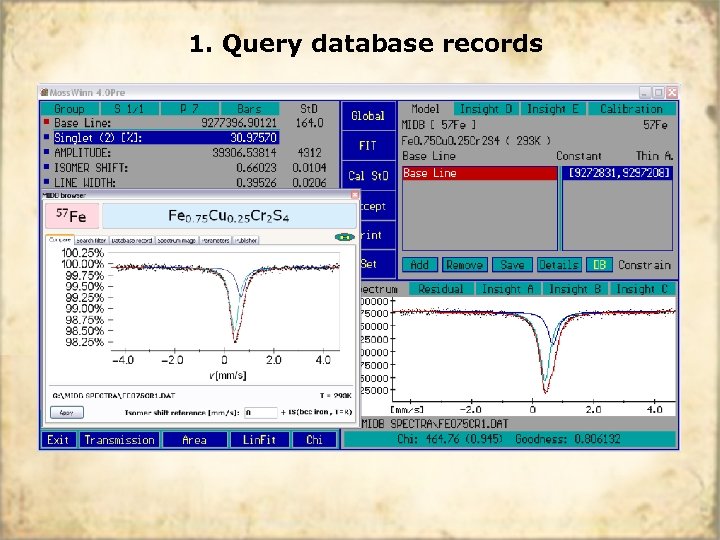
Task: Click the green link icon in MIDB browser
Action: [345, 237]
